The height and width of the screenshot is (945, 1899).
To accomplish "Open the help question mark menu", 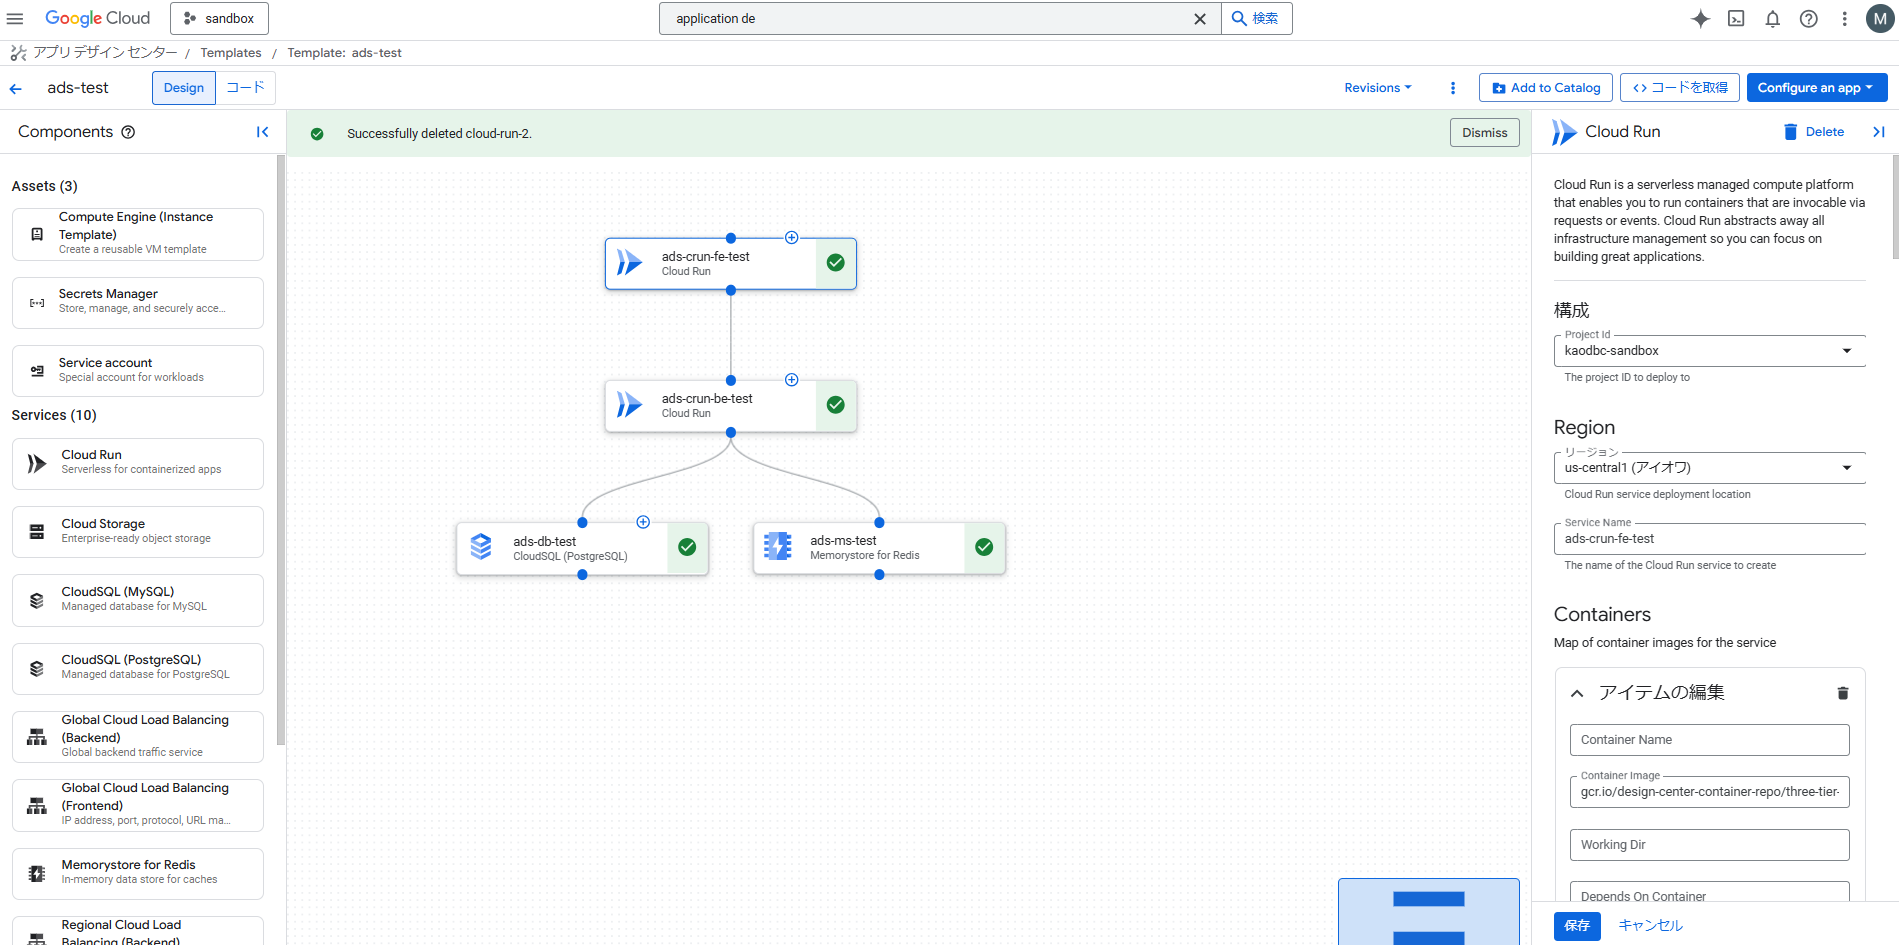I will click(1808, 19).
